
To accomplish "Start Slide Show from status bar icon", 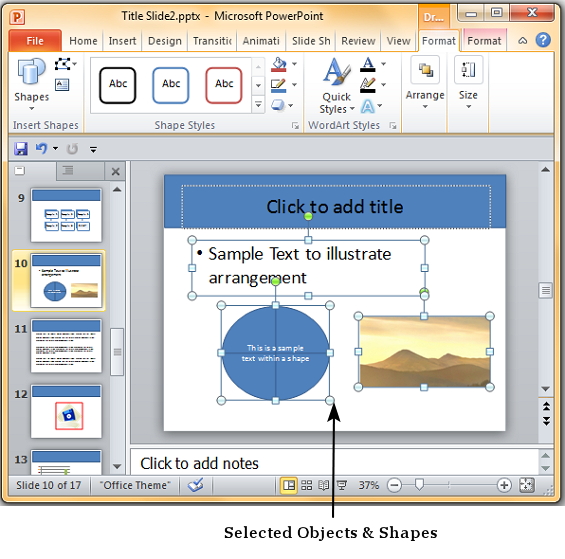I will pos(341,485).
